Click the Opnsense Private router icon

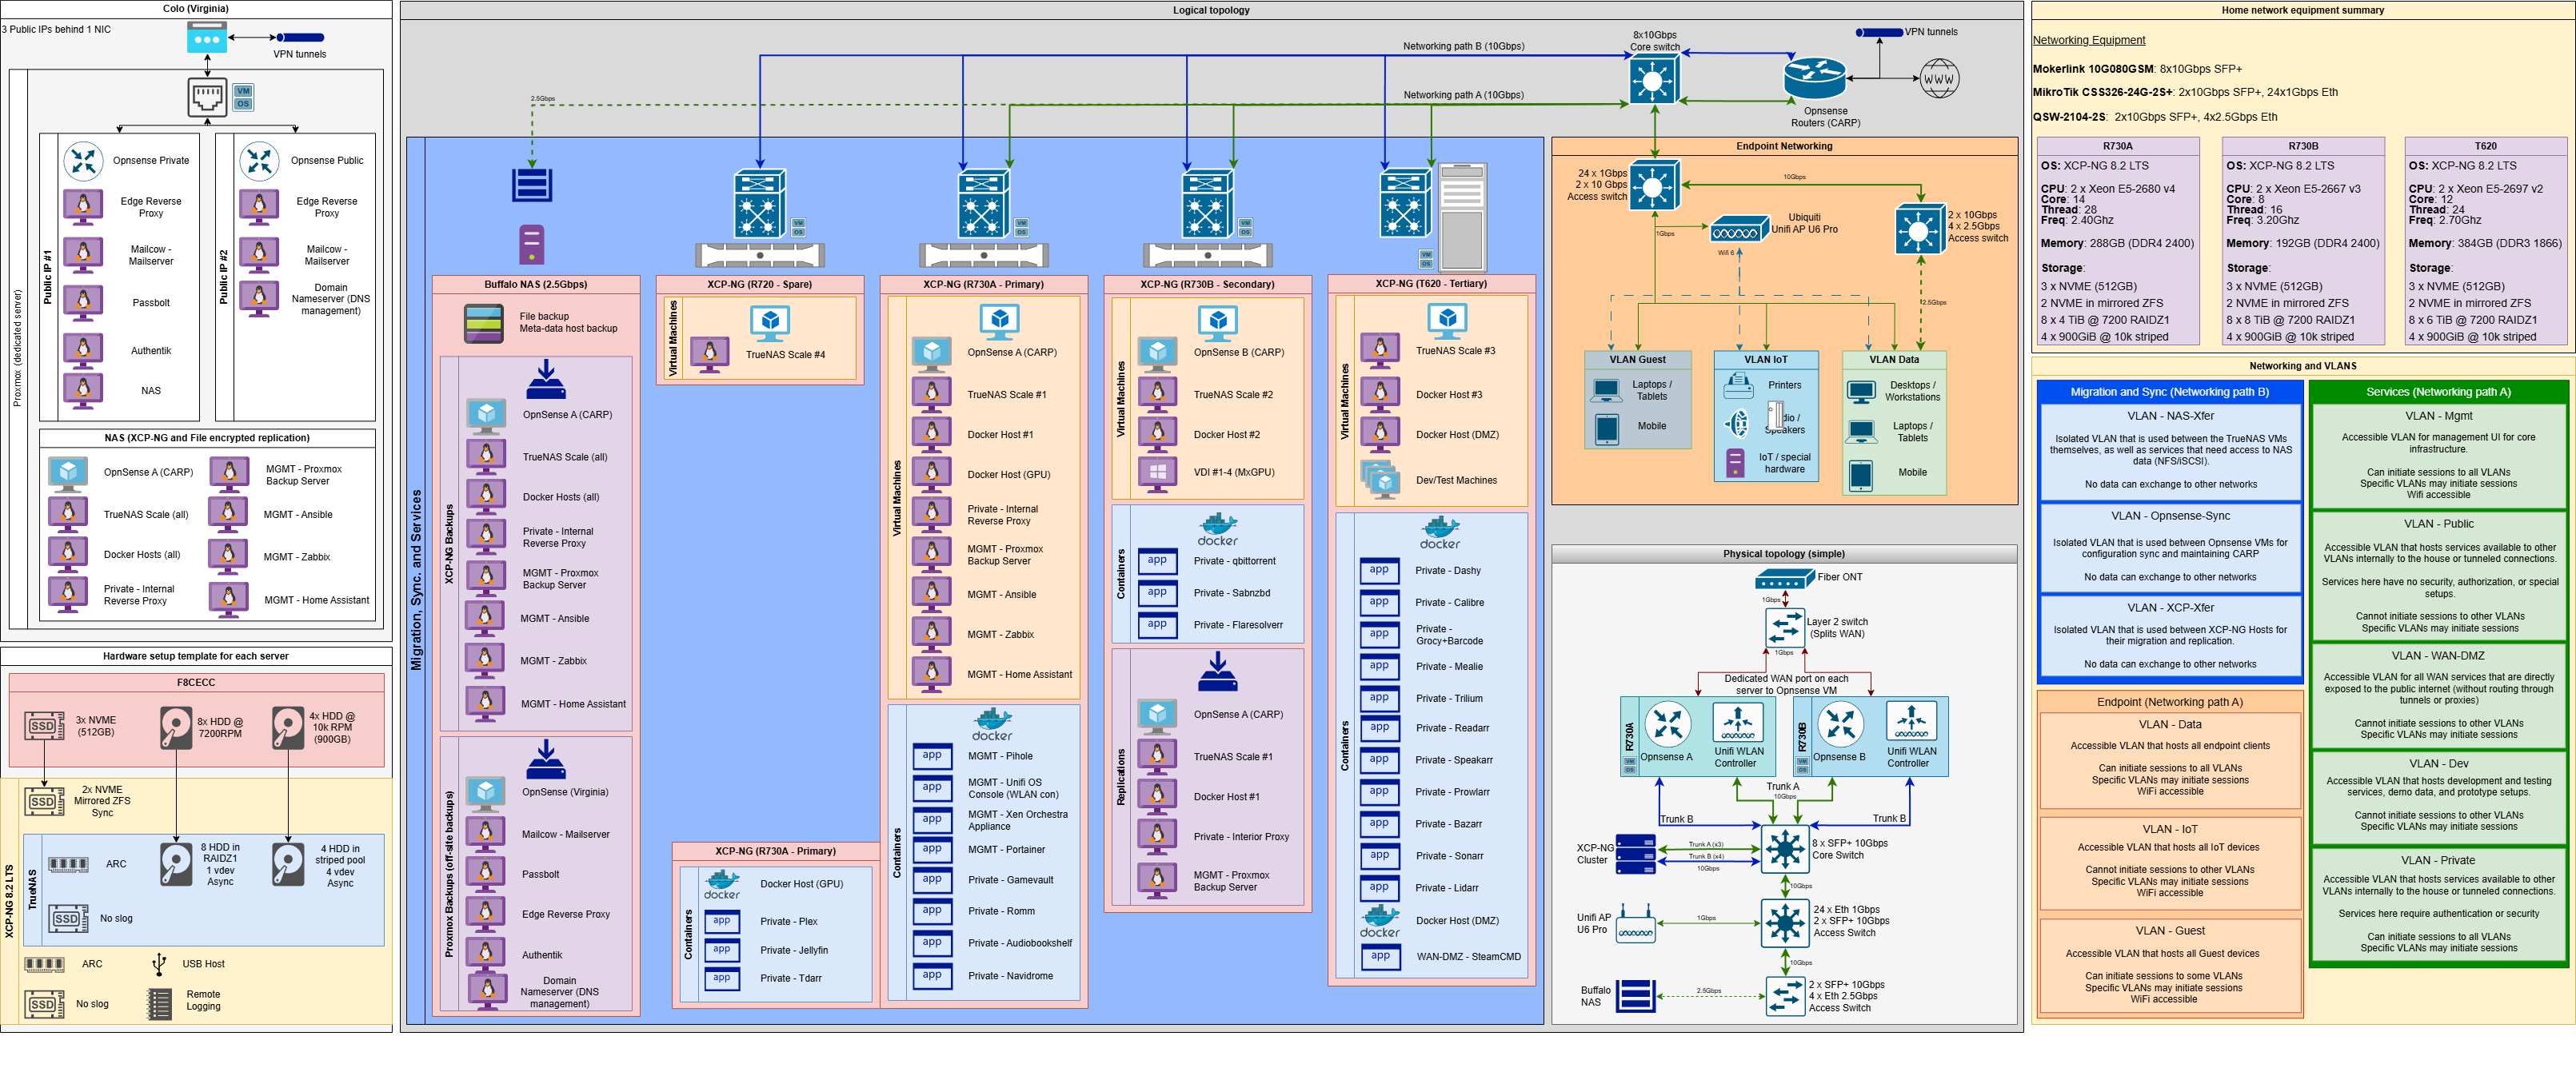click(83, 160)
